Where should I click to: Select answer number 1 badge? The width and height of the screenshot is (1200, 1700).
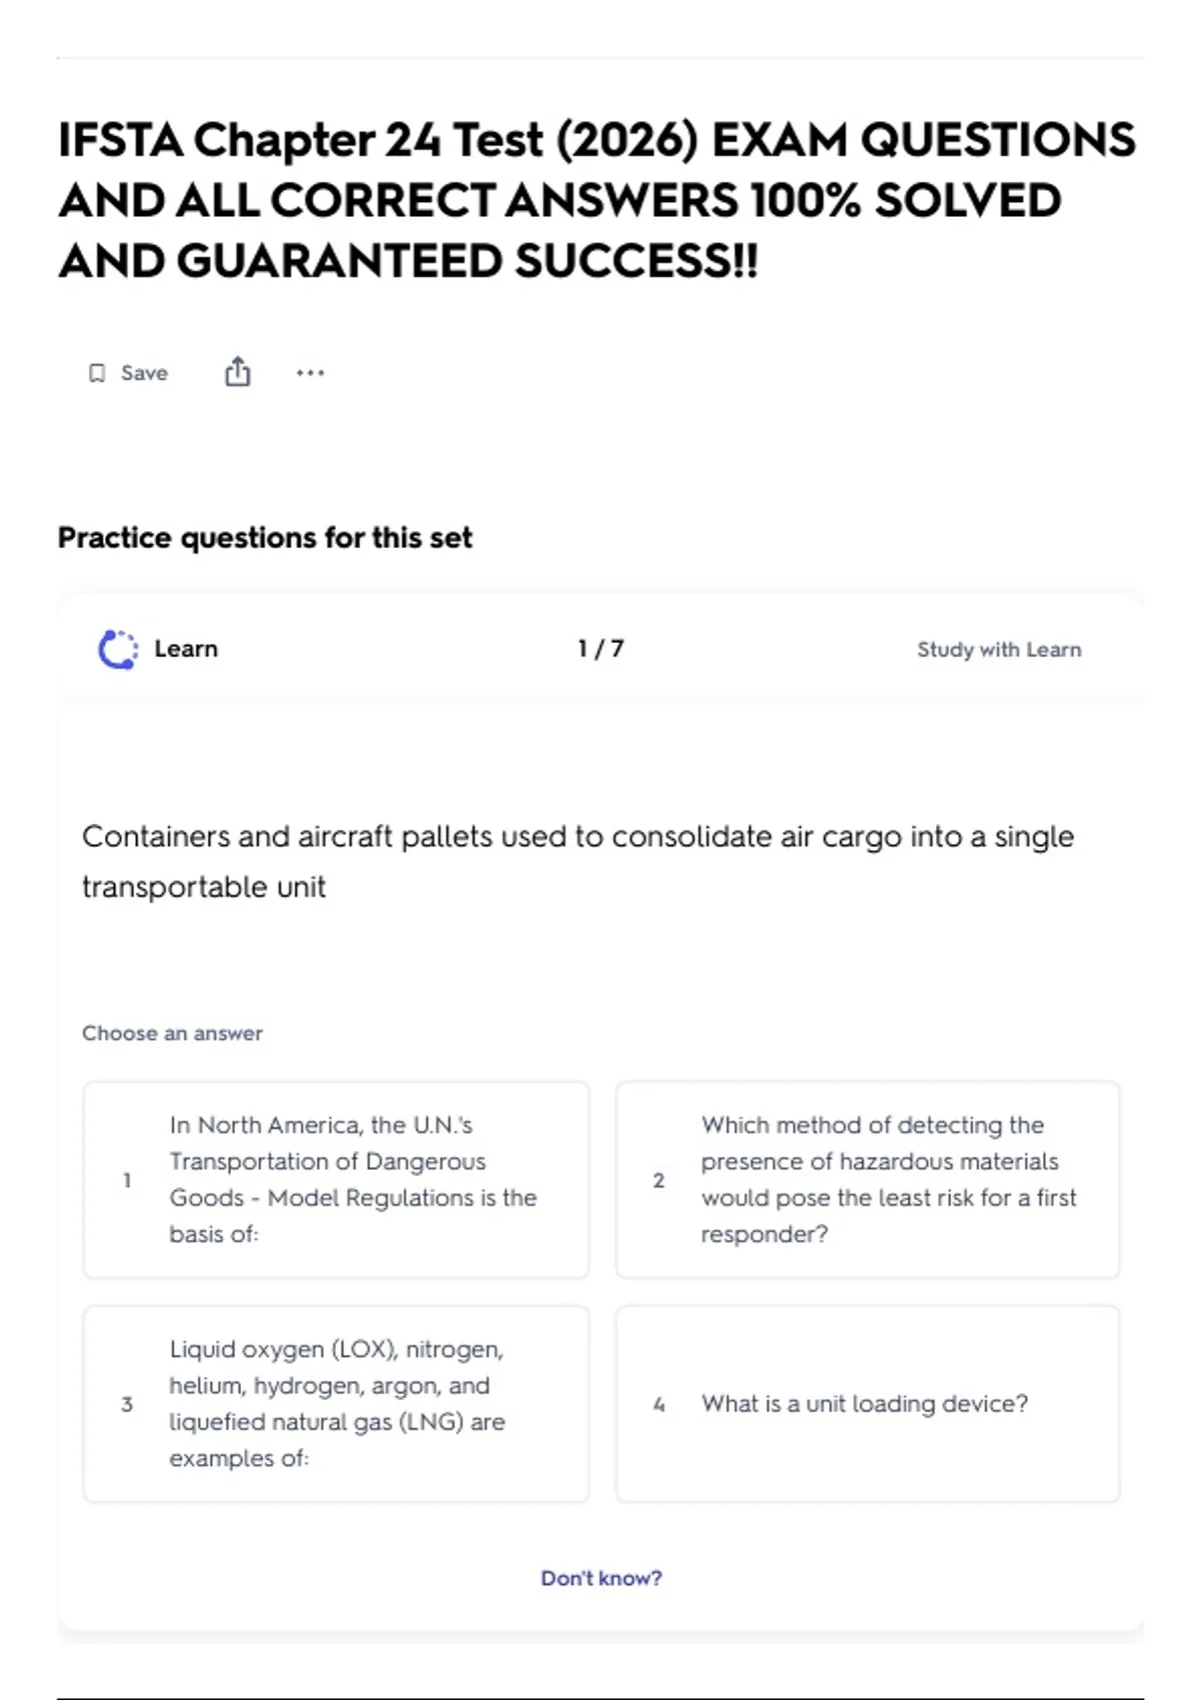127,1180
